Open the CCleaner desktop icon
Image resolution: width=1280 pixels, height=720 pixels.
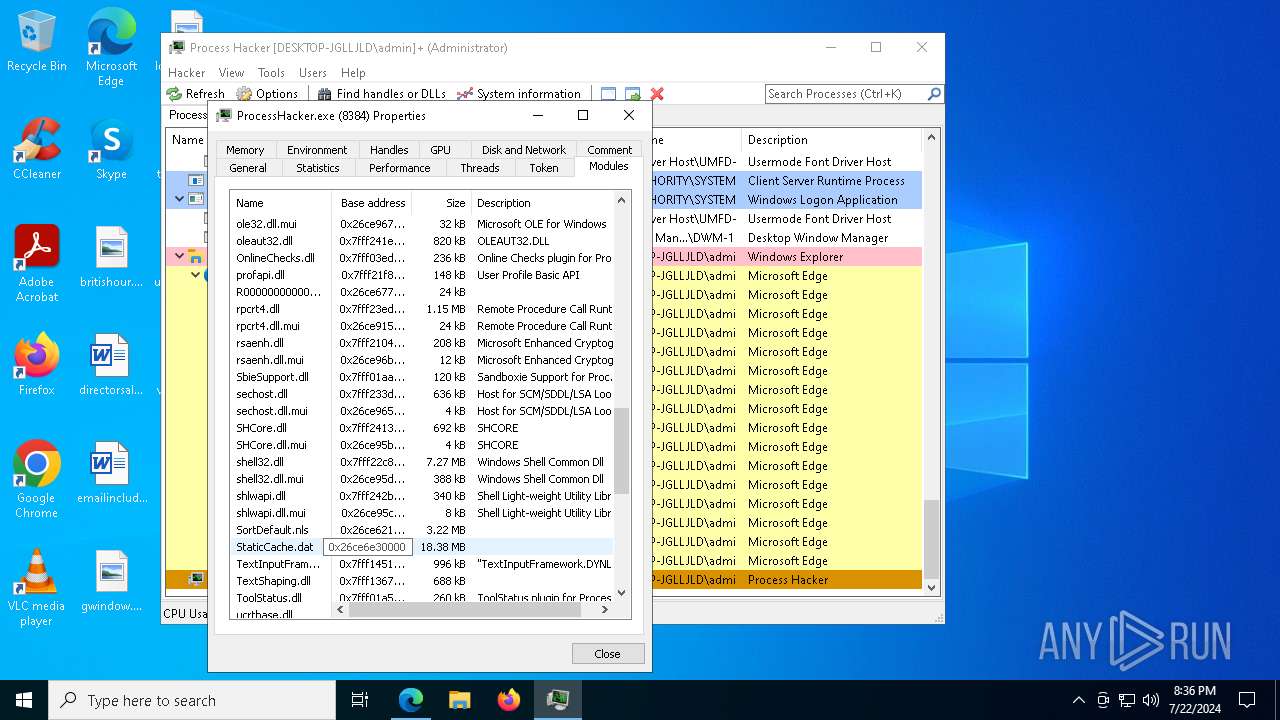36,149
